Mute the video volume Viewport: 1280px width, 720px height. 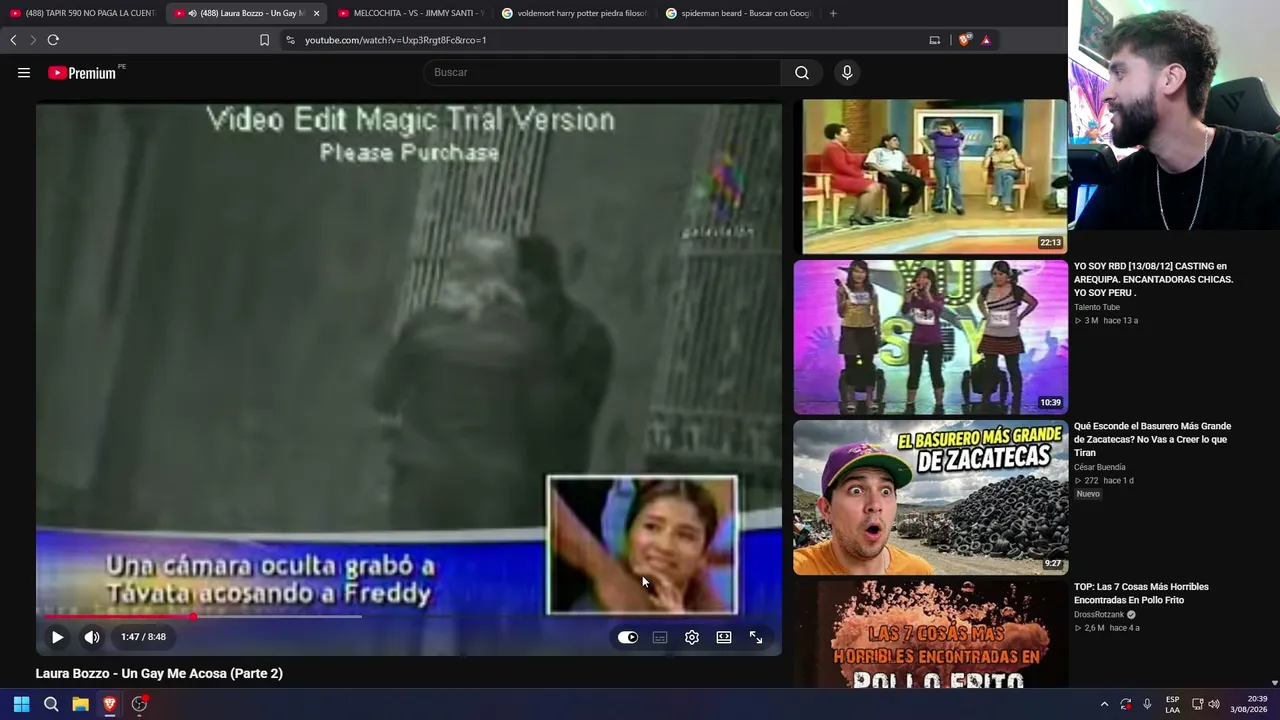(x=92, y=637)
